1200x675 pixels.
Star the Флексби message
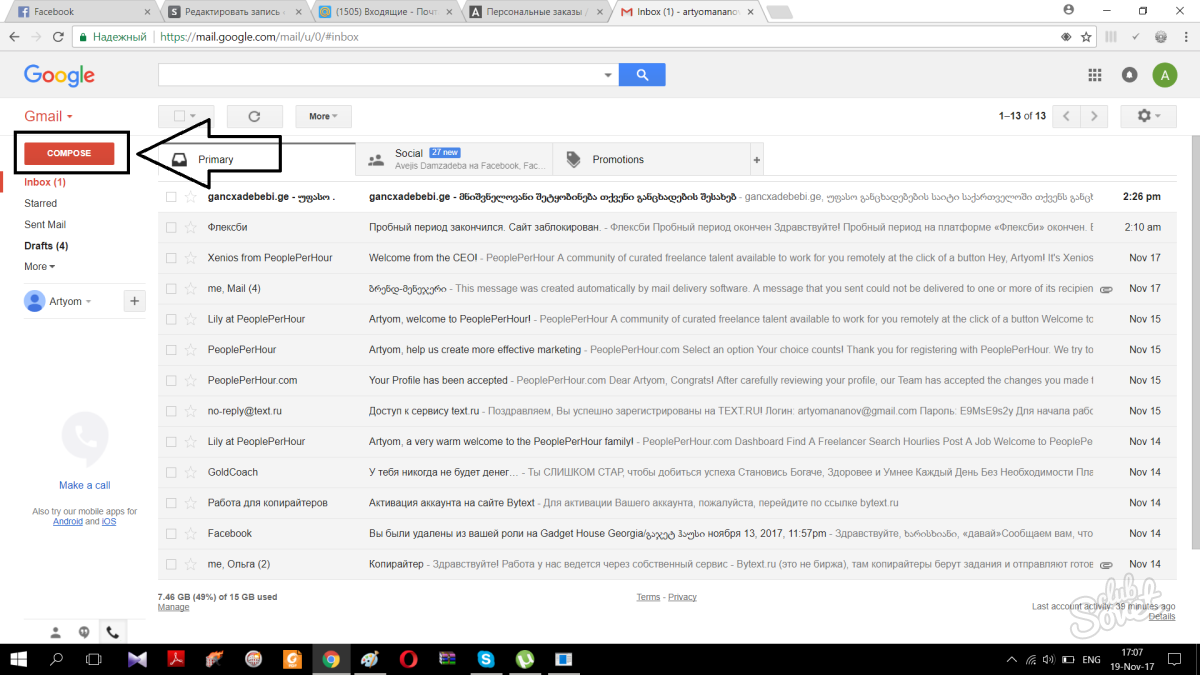click(190, 227)
